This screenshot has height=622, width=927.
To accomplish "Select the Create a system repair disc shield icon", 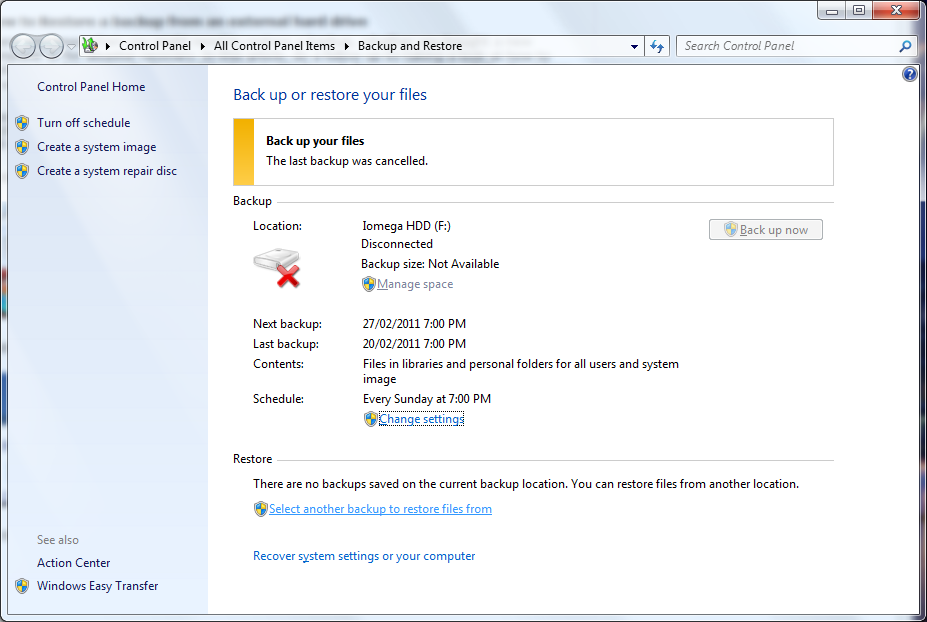I will coord(22,170).
